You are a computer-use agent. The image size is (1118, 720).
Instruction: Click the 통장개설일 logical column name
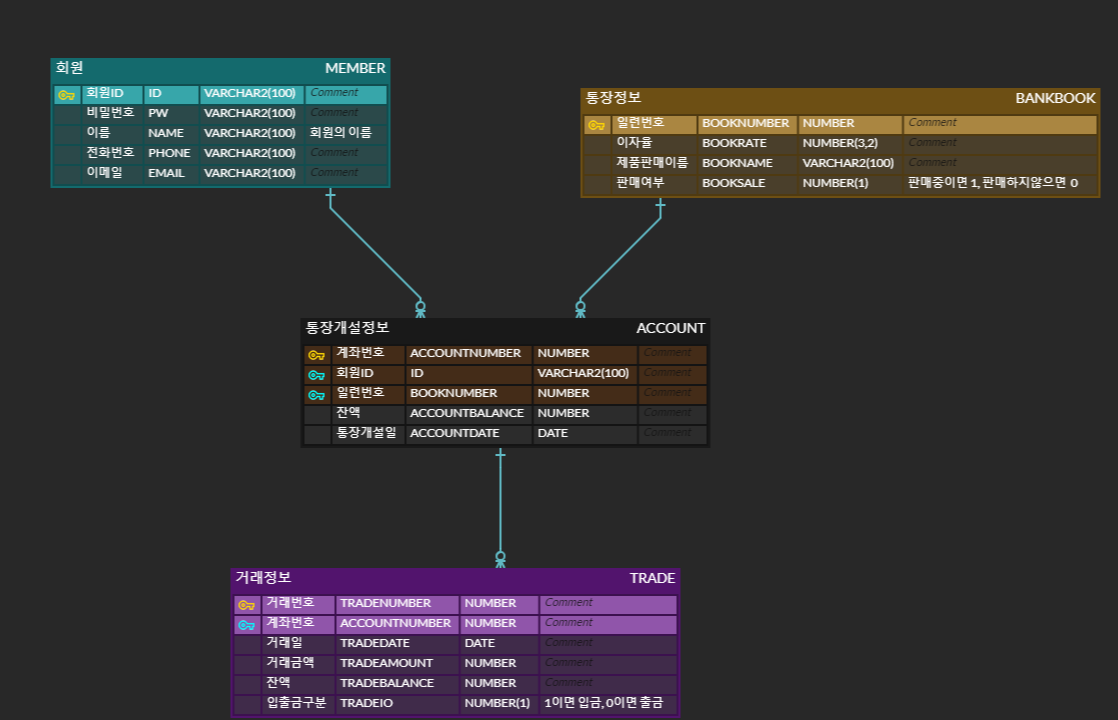[x=366, y=432]
